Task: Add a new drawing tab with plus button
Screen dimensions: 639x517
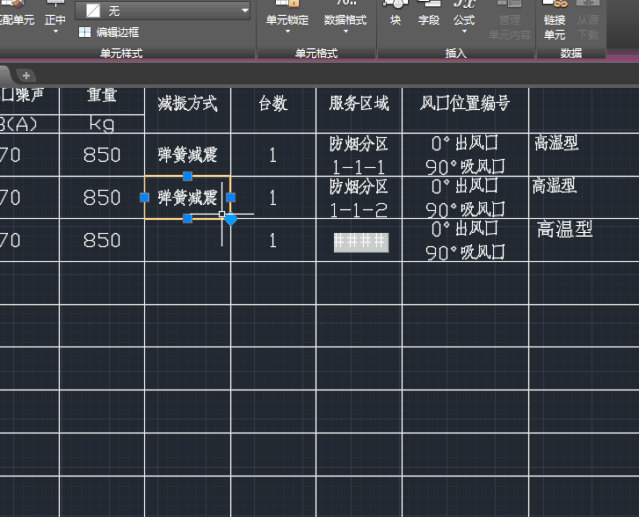Action: point(26,75)
